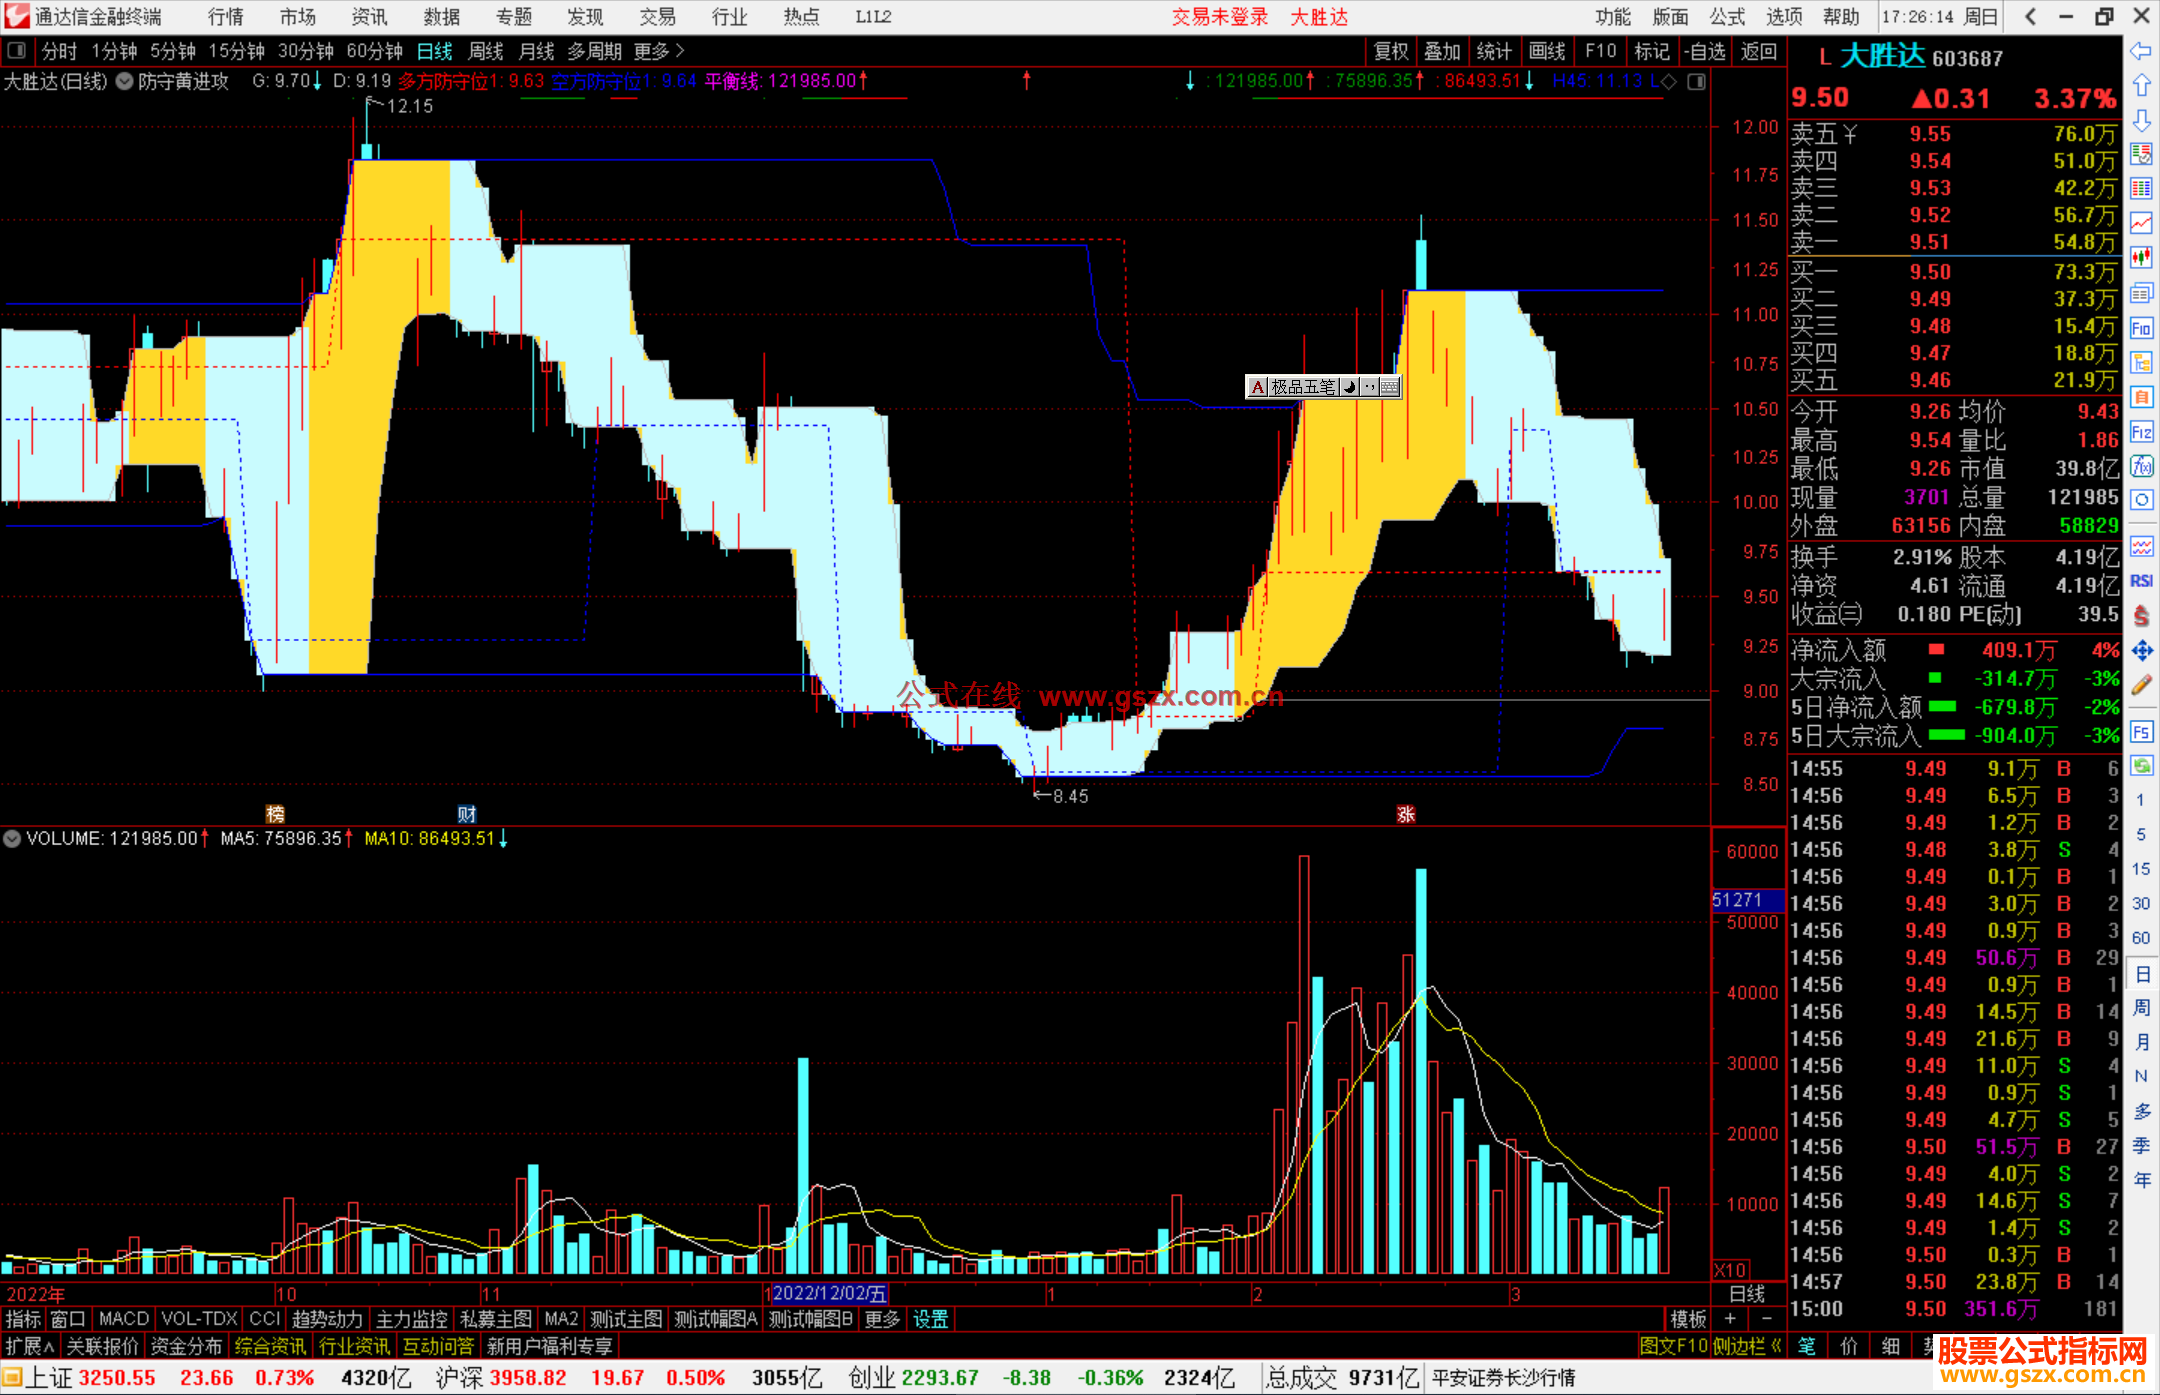Click the 设置 indicator settings link
2160x1395 pixels.
coord(930,1319)
